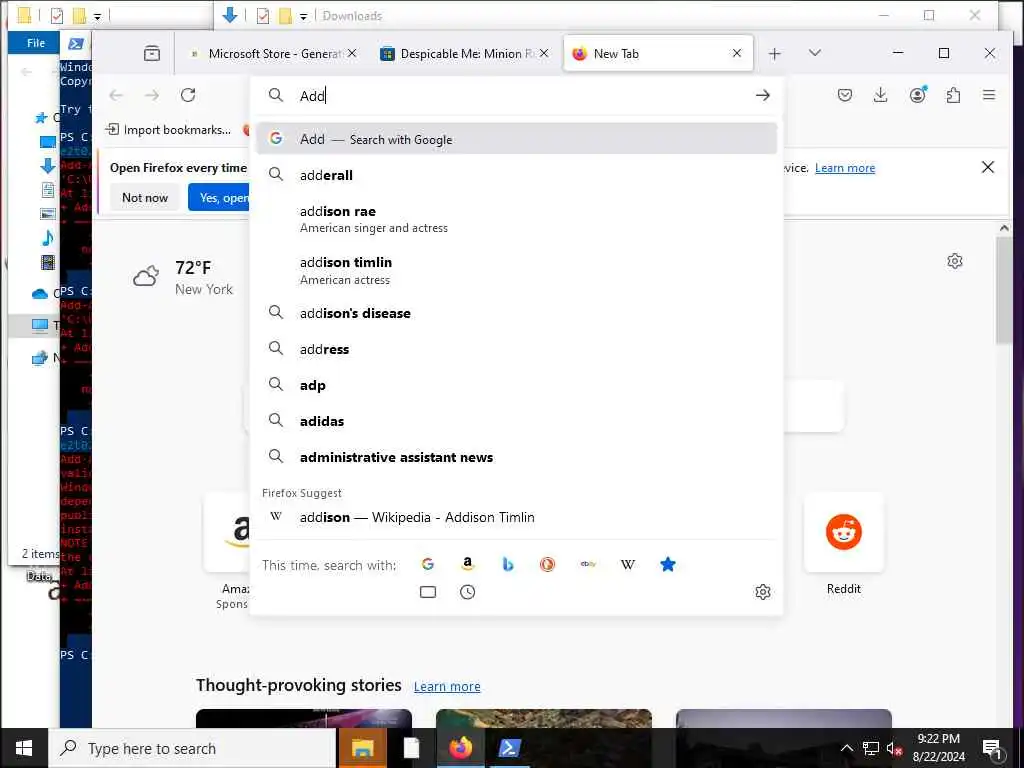Viewport: 1024px width, 768px height.
Task: Select the adidas suggestion
Action: point(517,421)
